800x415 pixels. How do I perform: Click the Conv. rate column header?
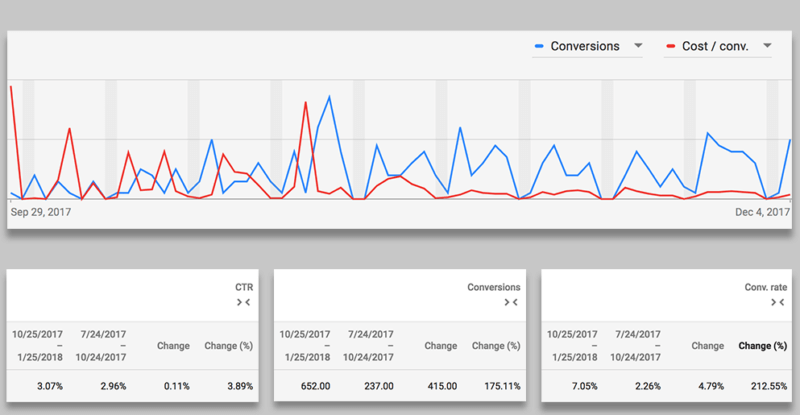pyautogui.click(x=767, y=287)
